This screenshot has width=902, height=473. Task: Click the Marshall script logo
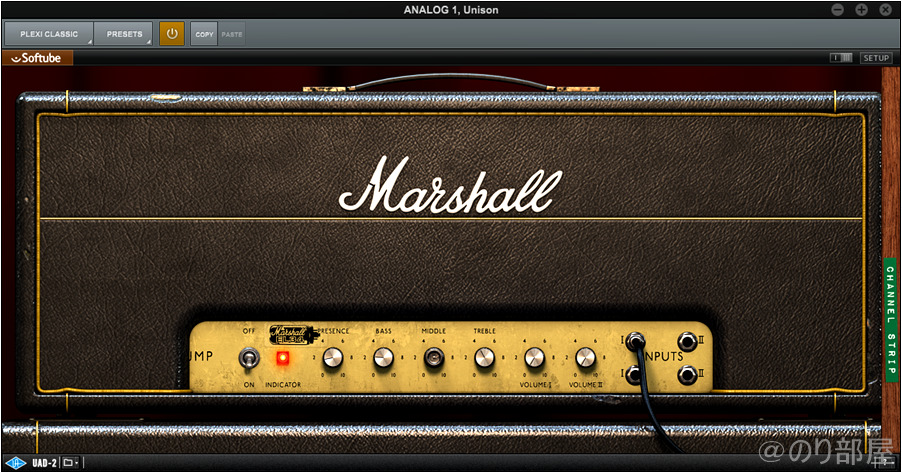(450, 185)
